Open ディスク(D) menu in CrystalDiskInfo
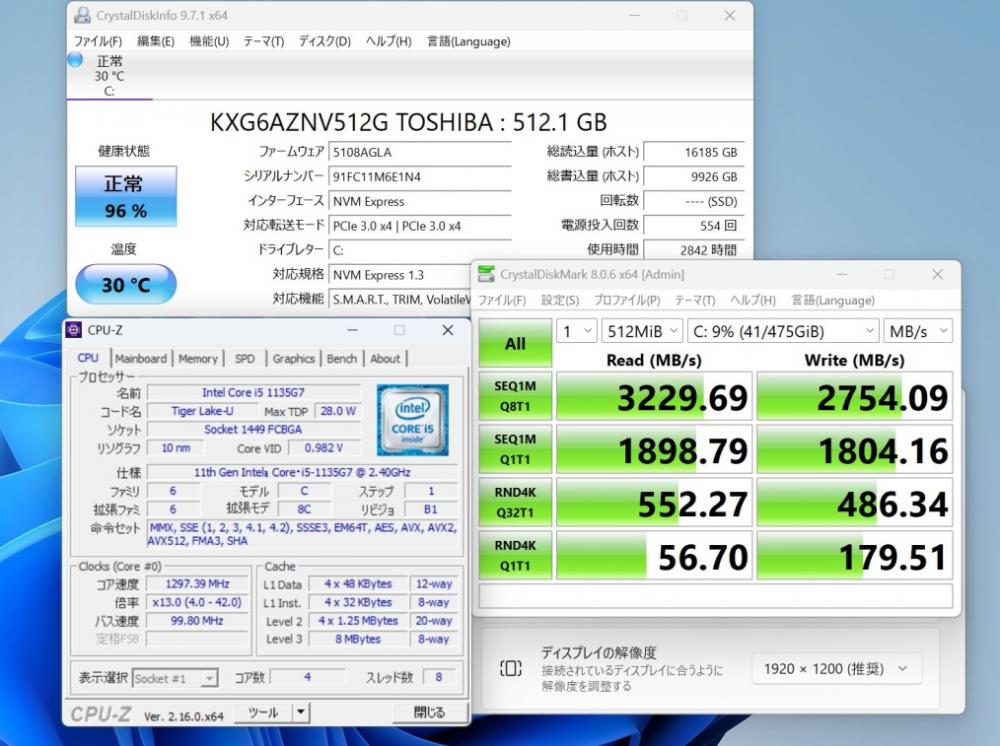This screenshot has width=1000, height=746. click(x=325, y=41)
